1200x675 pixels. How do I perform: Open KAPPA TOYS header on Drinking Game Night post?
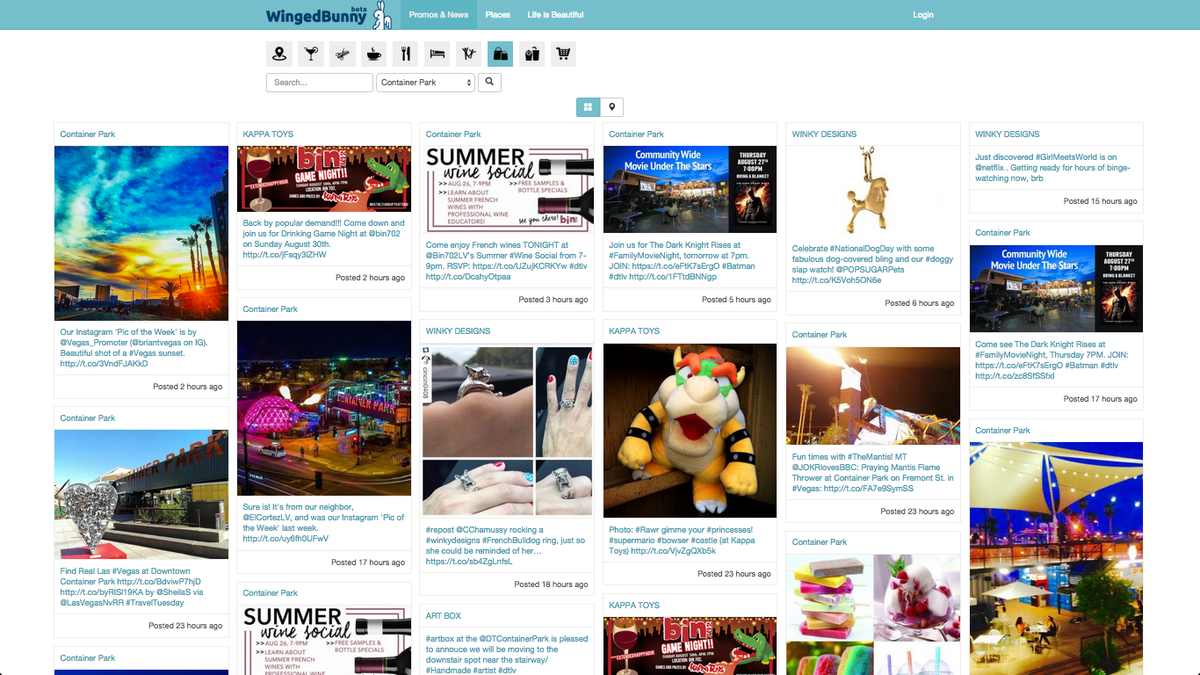(x=268, y=134)
